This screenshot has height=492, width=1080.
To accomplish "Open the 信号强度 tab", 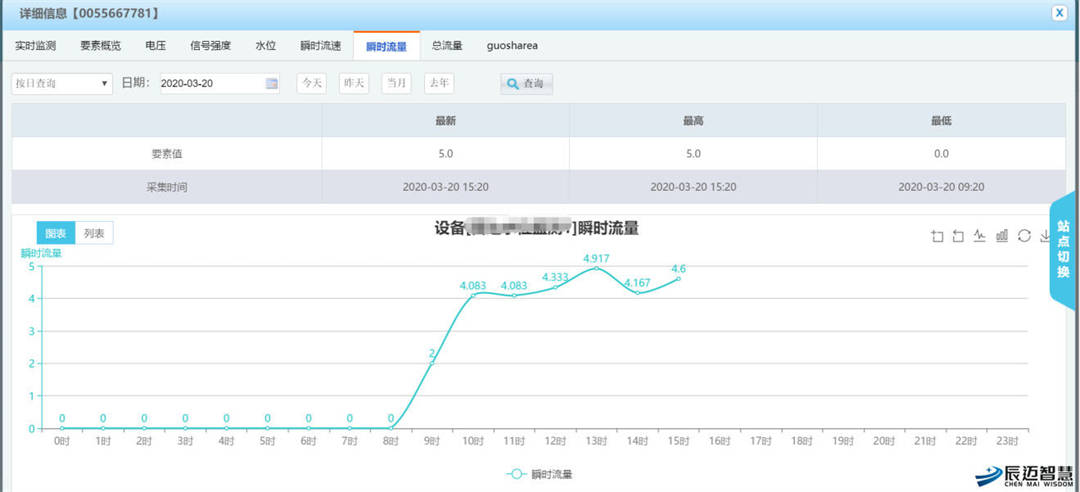I will pyautogui.click(x=210, y=46).
